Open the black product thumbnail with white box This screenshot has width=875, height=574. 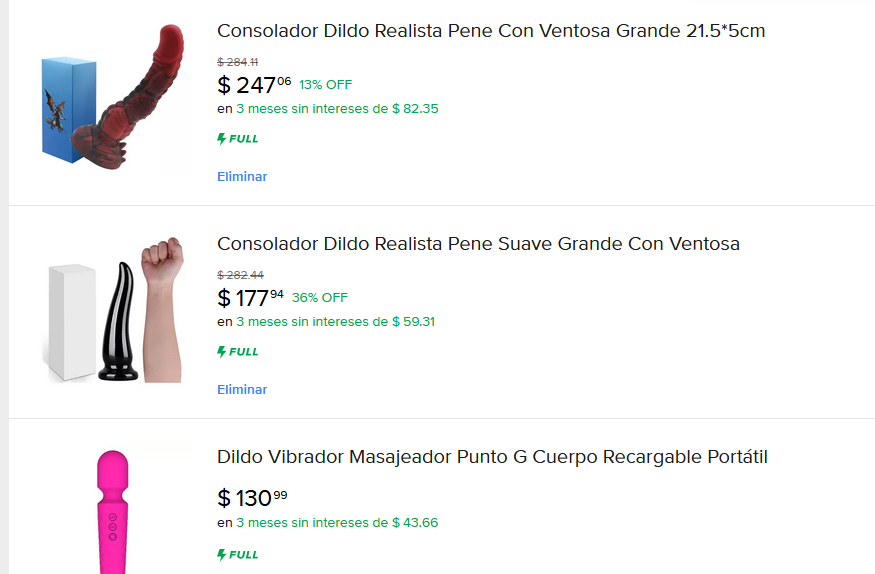[115, 310]
